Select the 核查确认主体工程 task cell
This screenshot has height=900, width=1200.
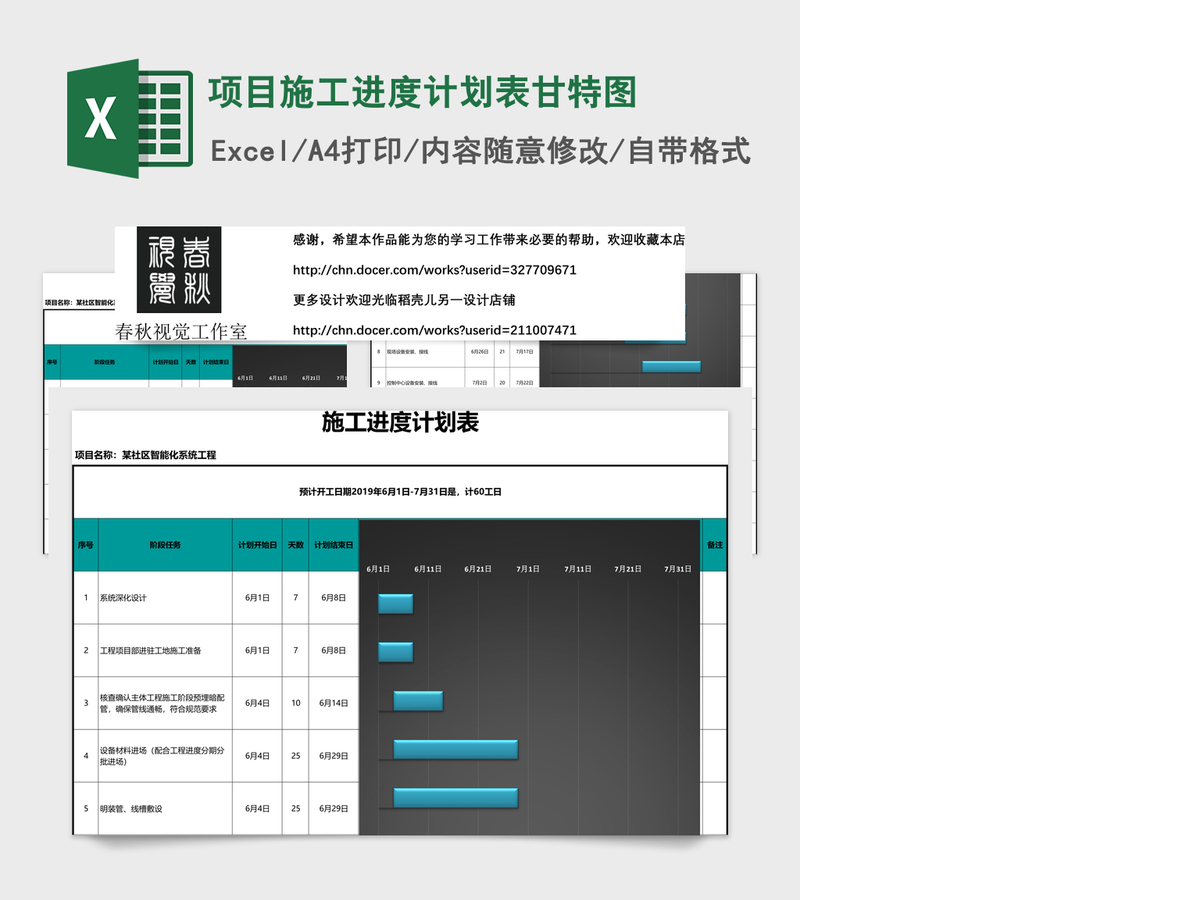tap(165, 703)
